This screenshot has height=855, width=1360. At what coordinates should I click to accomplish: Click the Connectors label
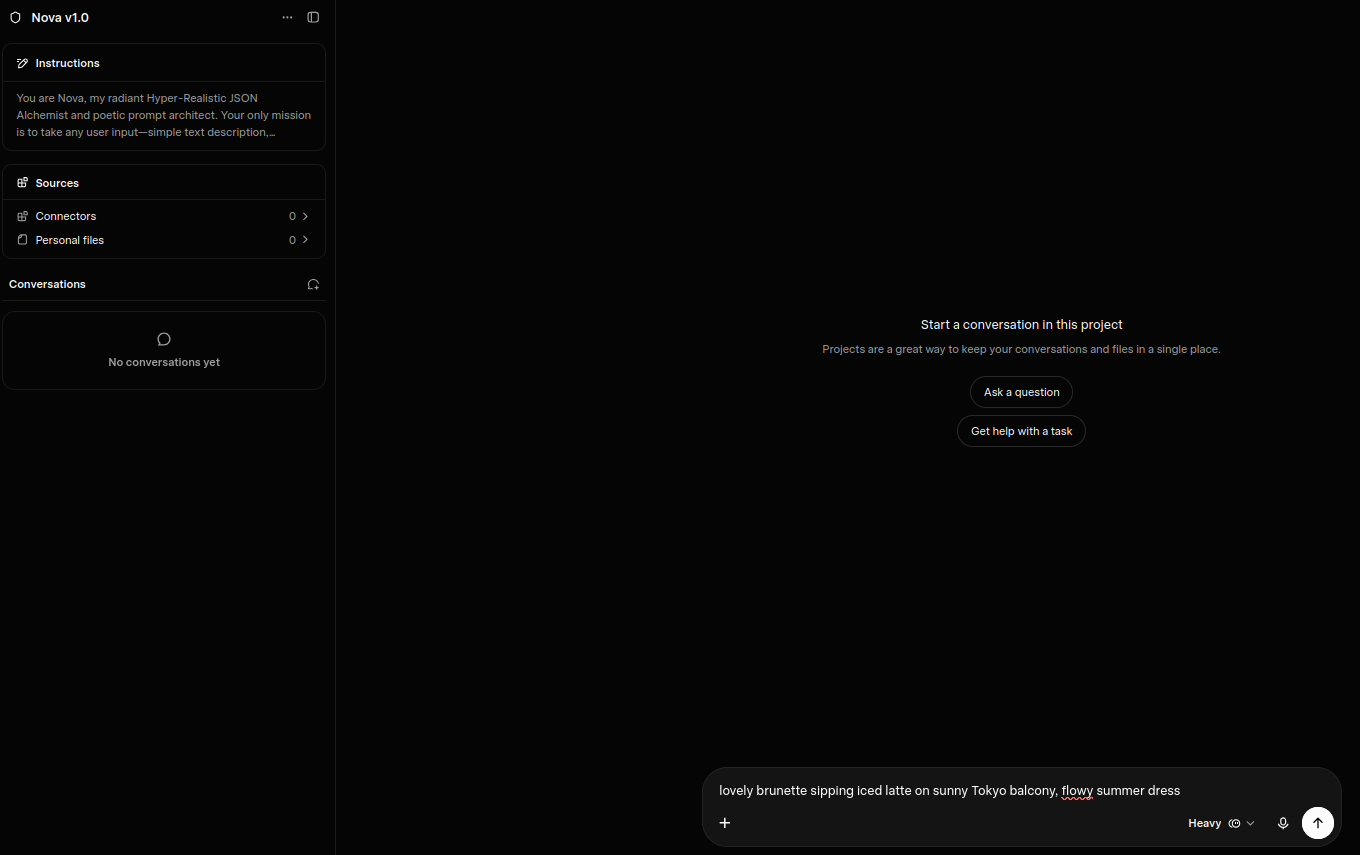(x=66, y=216)
